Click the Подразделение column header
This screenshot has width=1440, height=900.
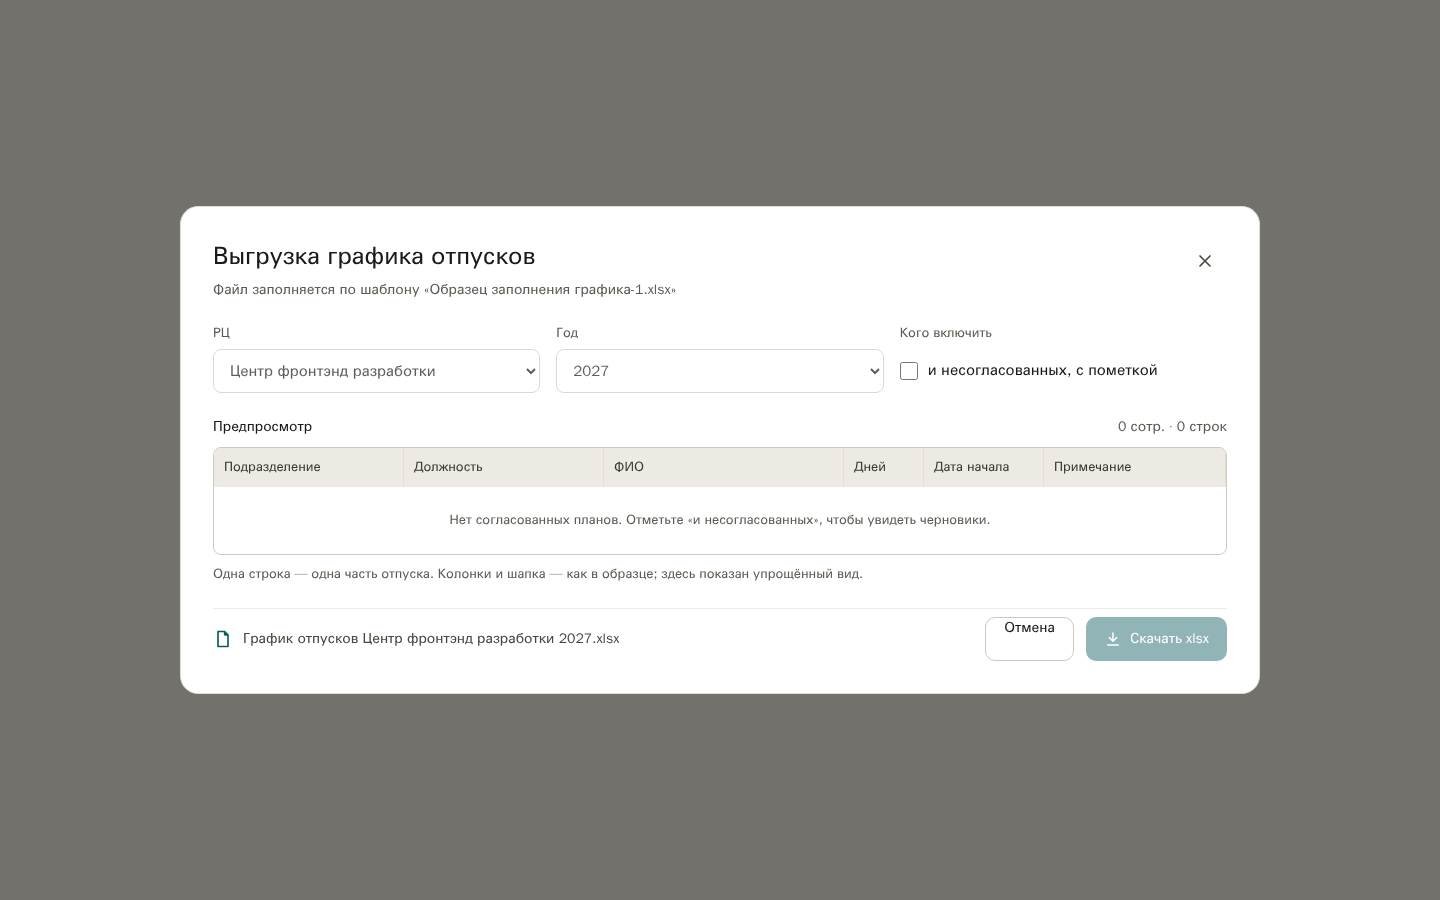[308, 467]
